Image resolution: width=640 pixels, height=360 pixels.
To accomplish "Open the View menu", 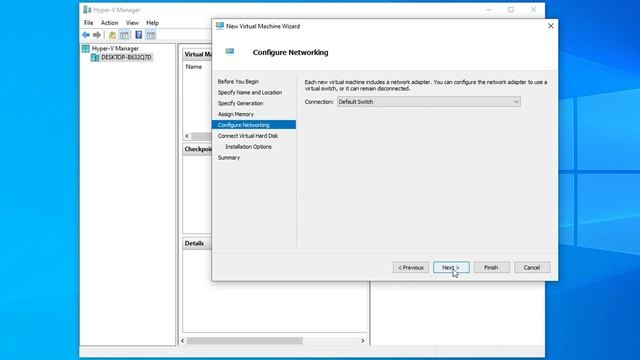I will click(132, 23).
